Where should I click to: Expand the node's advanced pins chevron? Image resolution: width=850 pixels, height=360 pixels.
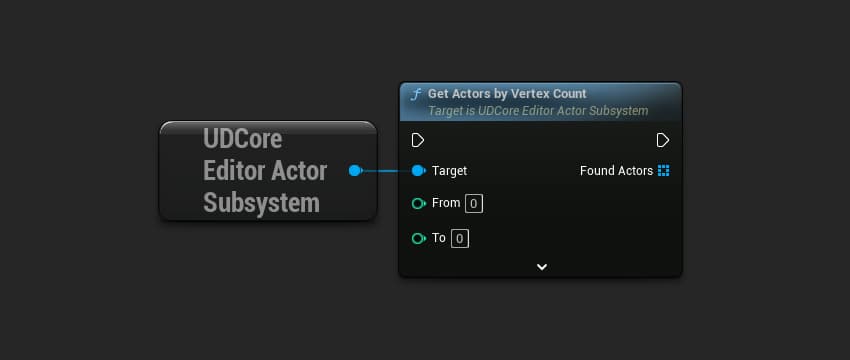coord(542,267)
